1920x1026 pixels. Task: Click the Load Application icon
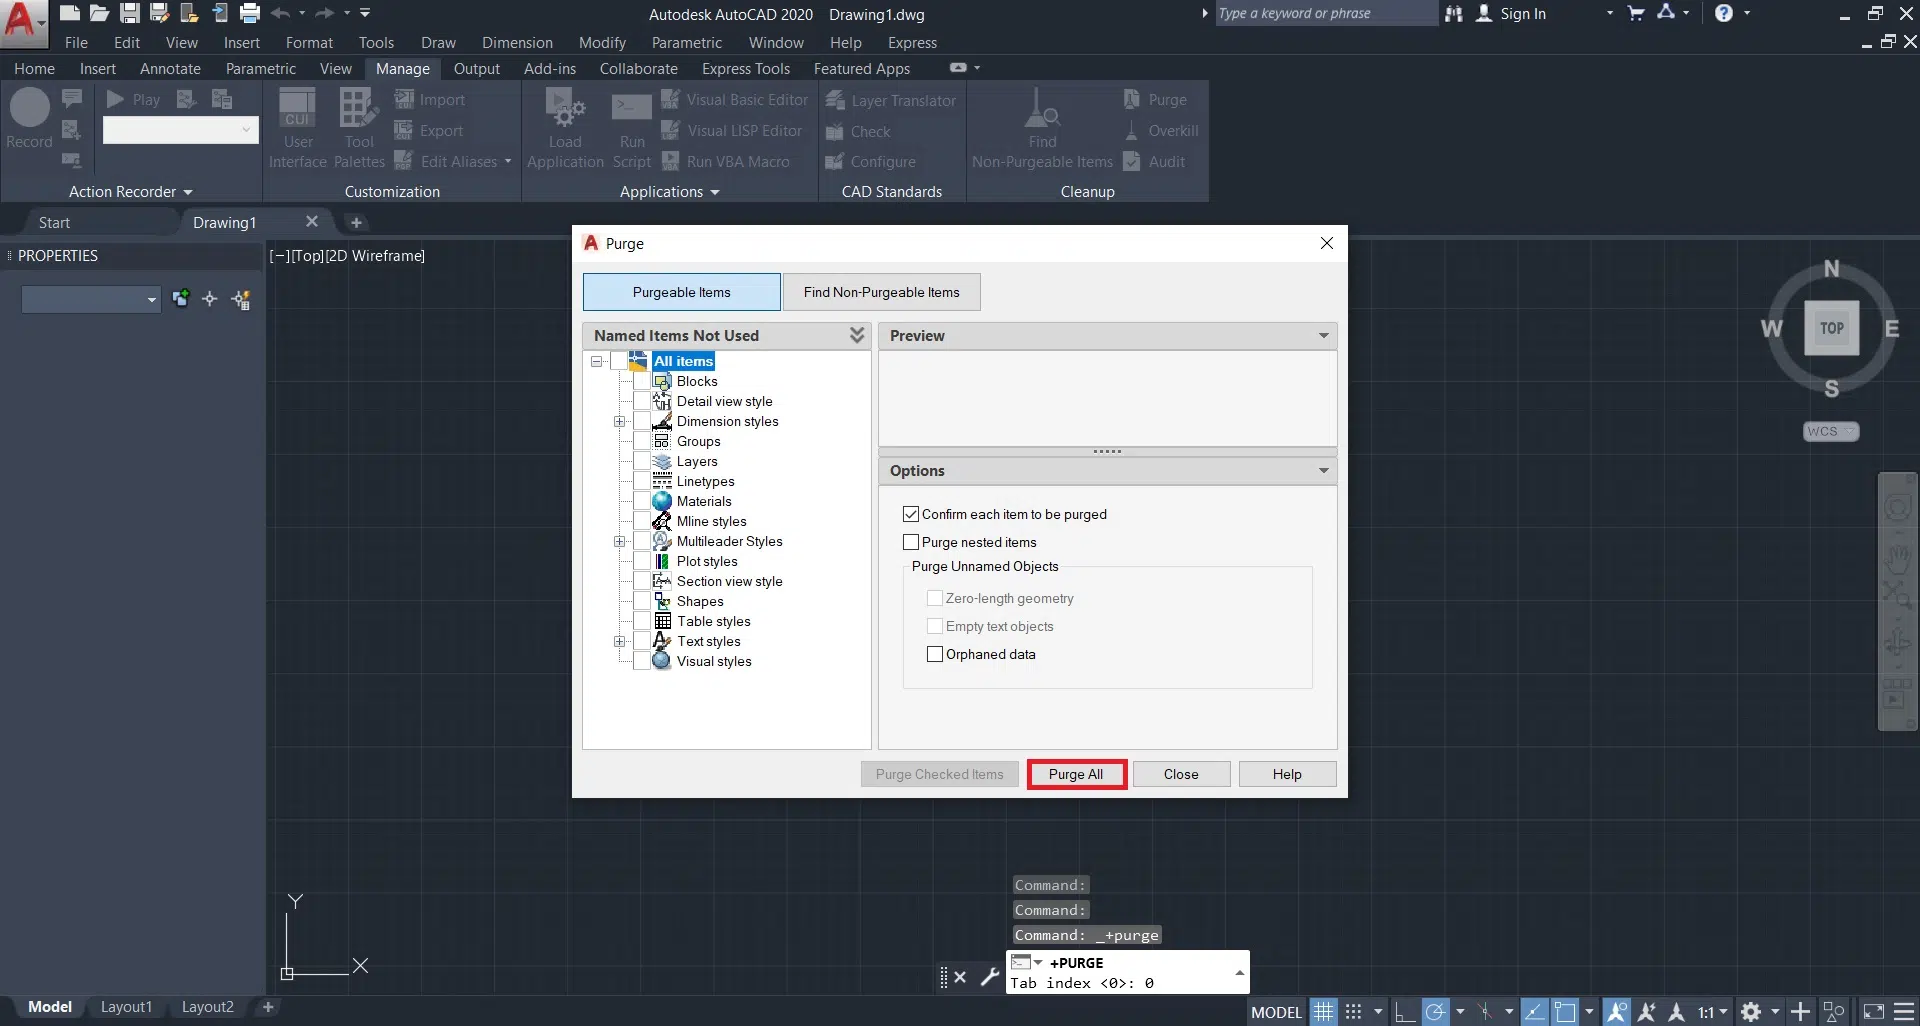565,108
